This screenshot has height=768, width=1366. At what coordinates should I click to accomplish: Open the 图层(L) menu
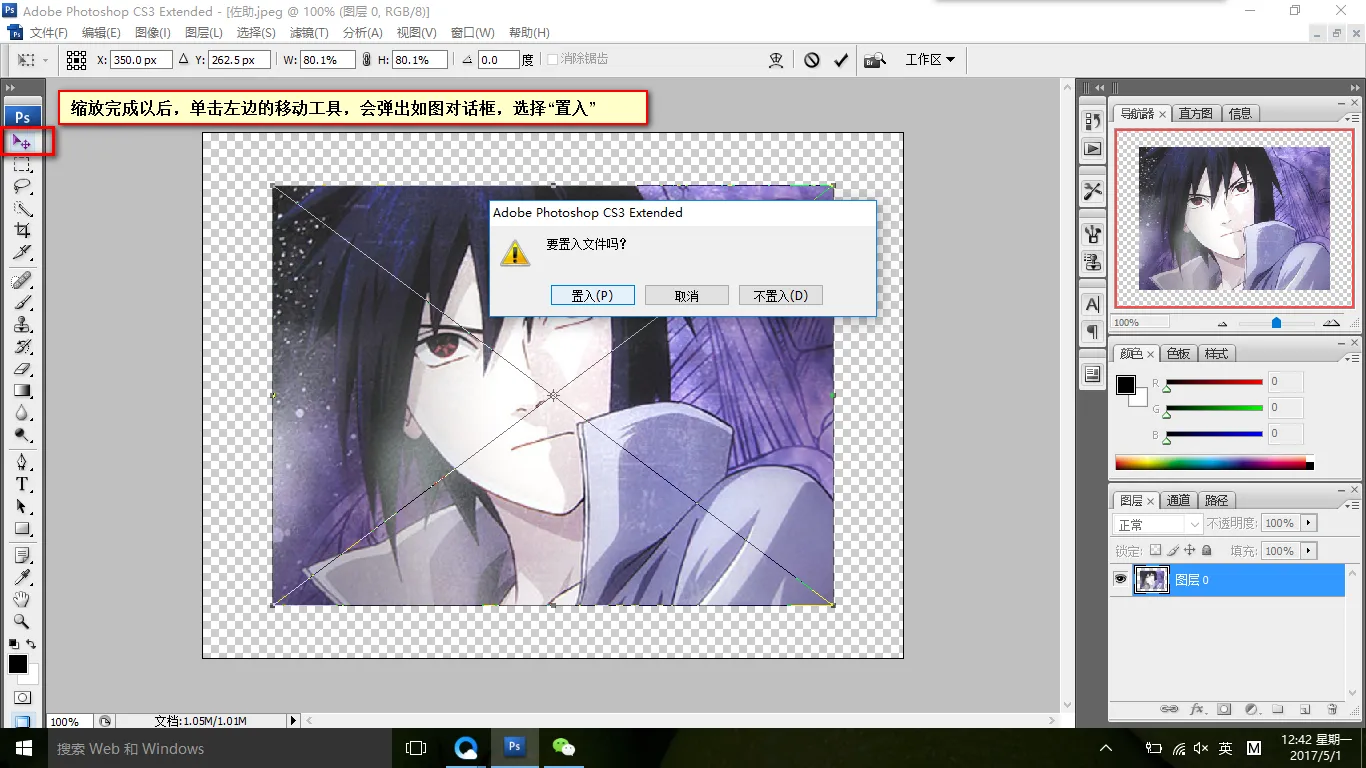pos(204,33)
